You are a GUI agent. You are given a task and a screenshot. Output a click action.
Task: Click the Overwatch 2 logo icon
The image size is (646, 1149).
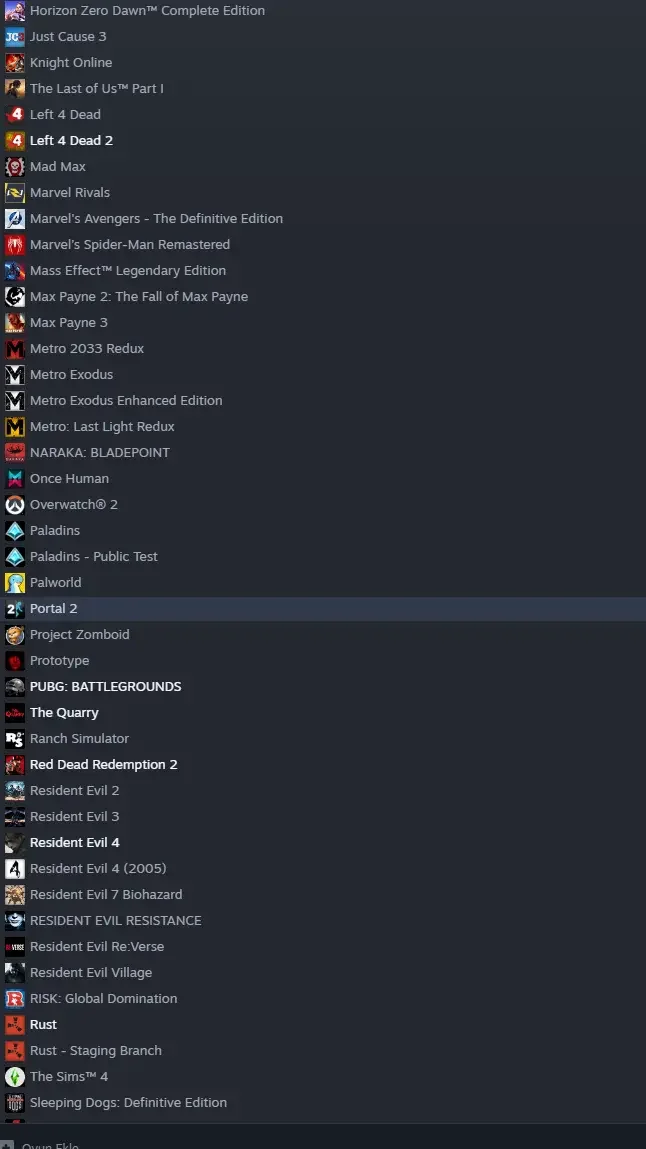point(15,505)
